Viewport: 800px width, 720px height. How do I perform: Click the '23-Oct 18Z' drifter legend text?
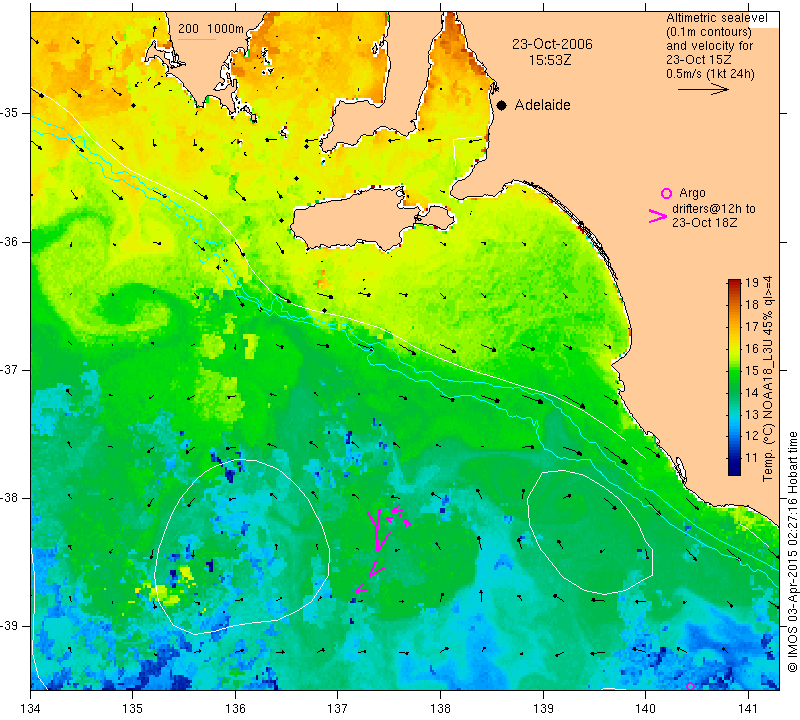click(x=704, y=222)
